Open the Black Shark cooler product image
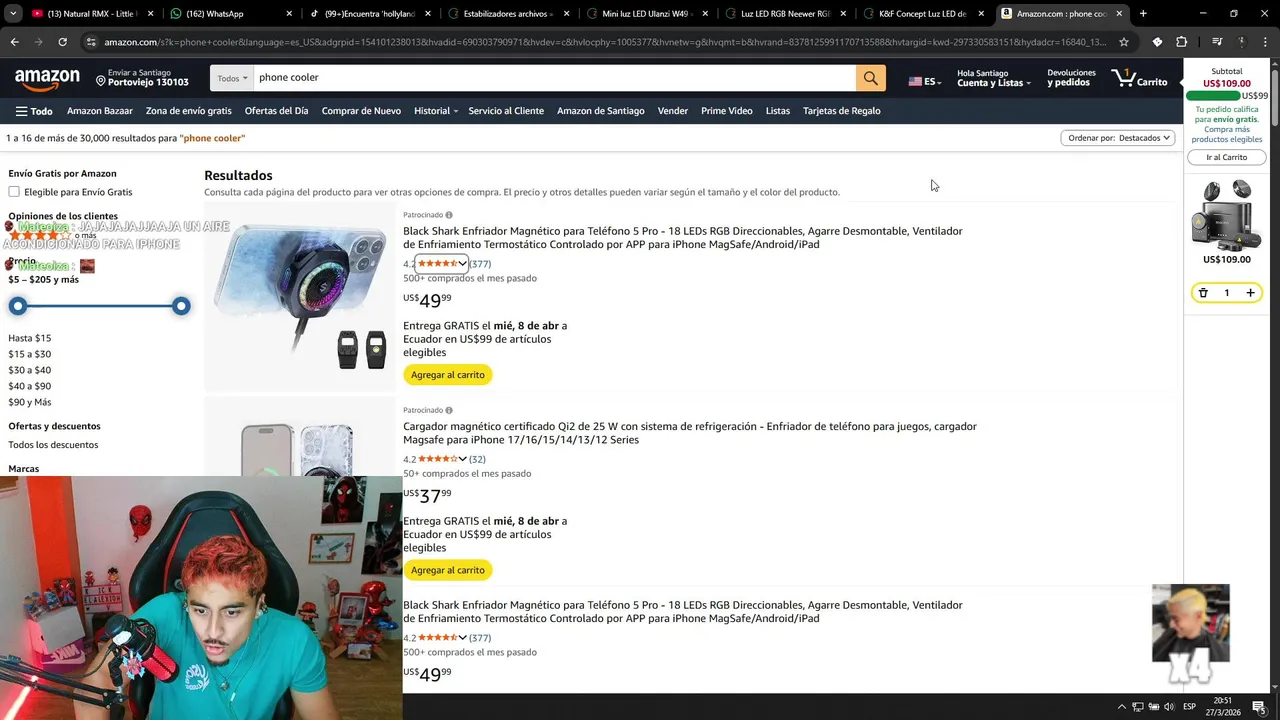Screen dimensions: 1280x720 point(300,295)
